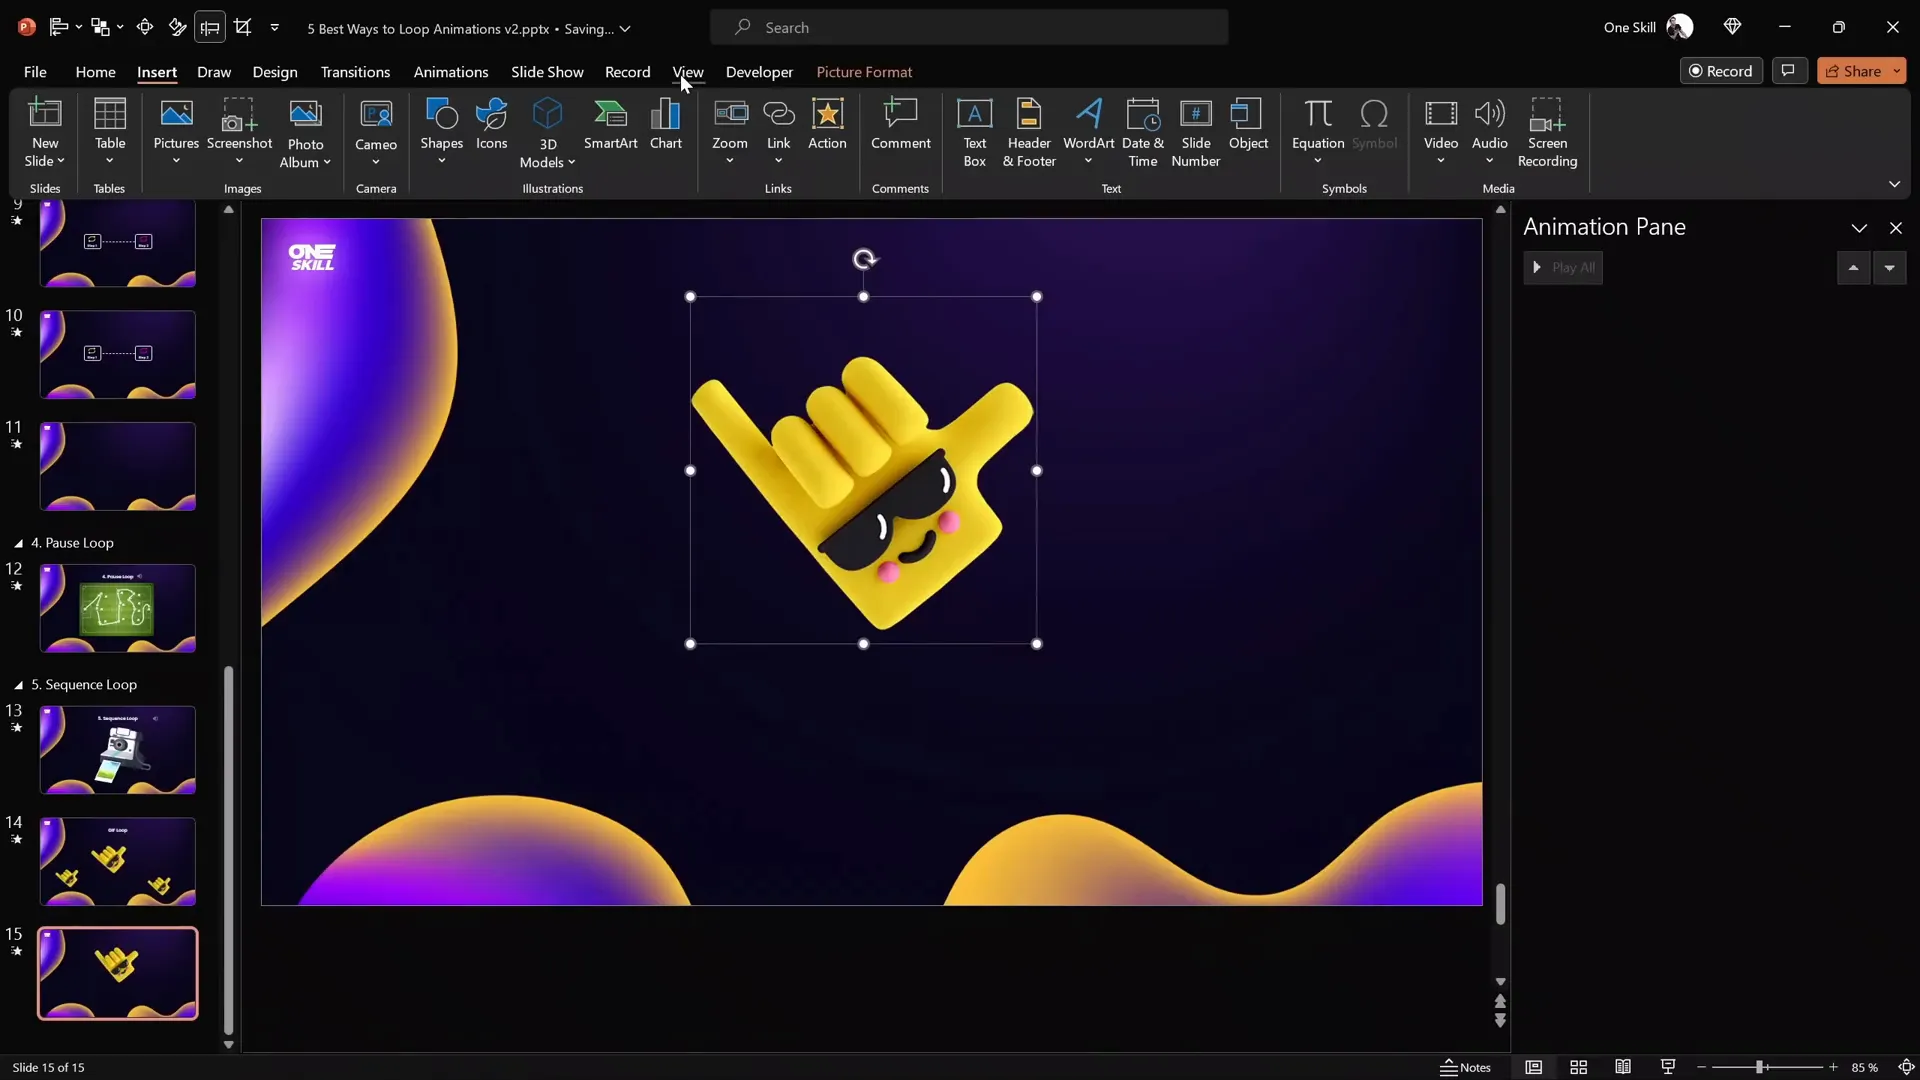Click the zoom slider handle
Screen dimensions: 1920x1080
(1759, 1068)
